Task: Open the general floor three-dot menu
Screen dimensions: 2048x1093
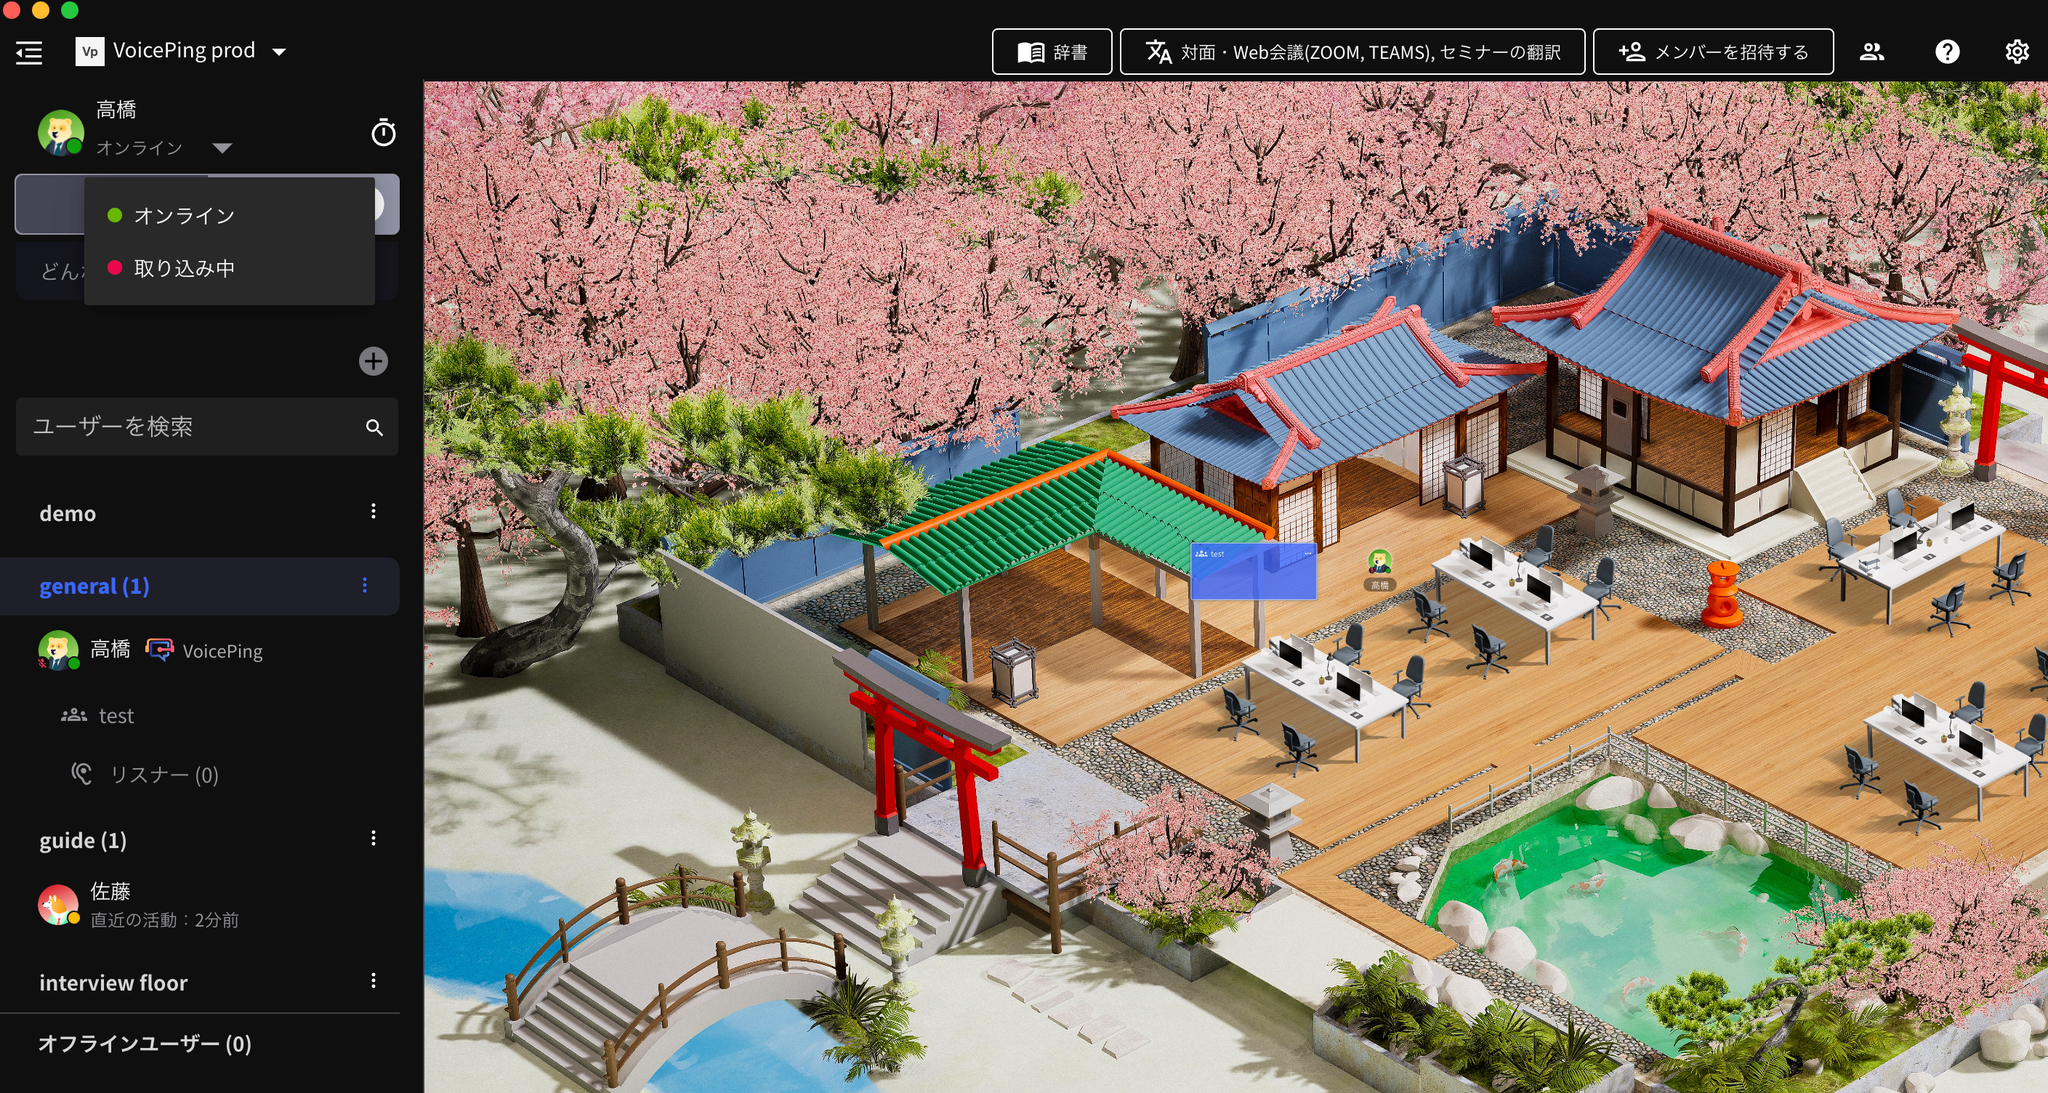Action: (364, 586)
